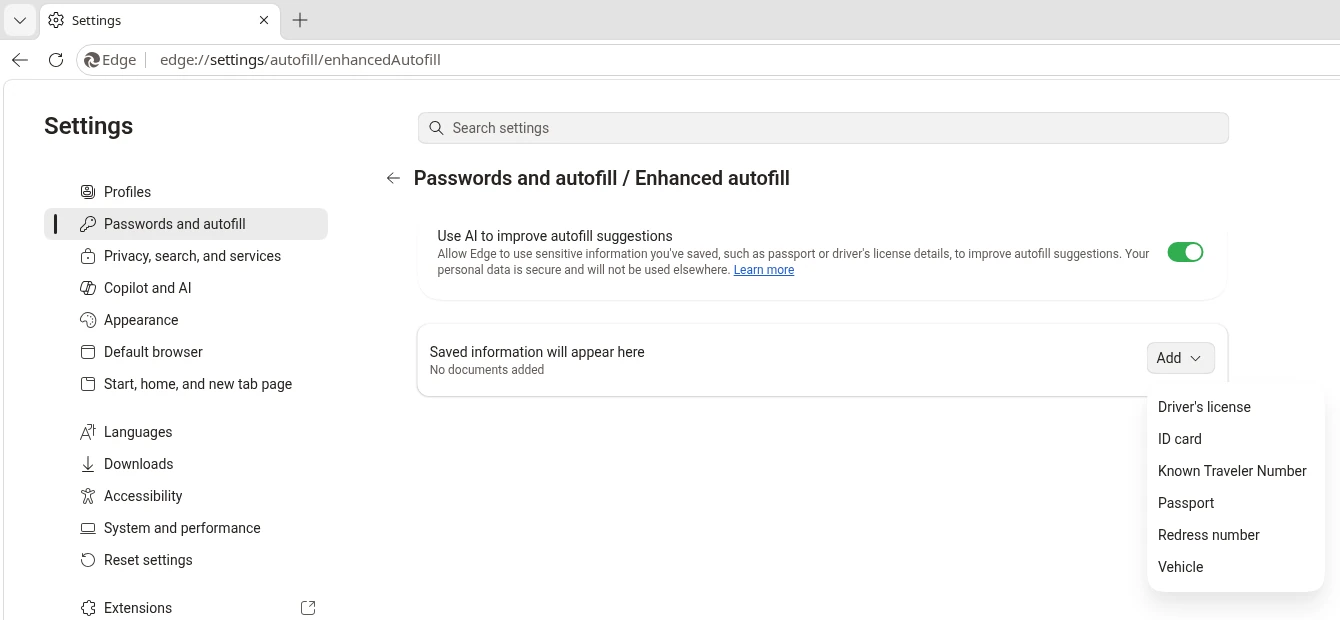Turn off Use AI to improve autofill suggestions
This screenshot has width=1340, height=620.
point(1185,253)
